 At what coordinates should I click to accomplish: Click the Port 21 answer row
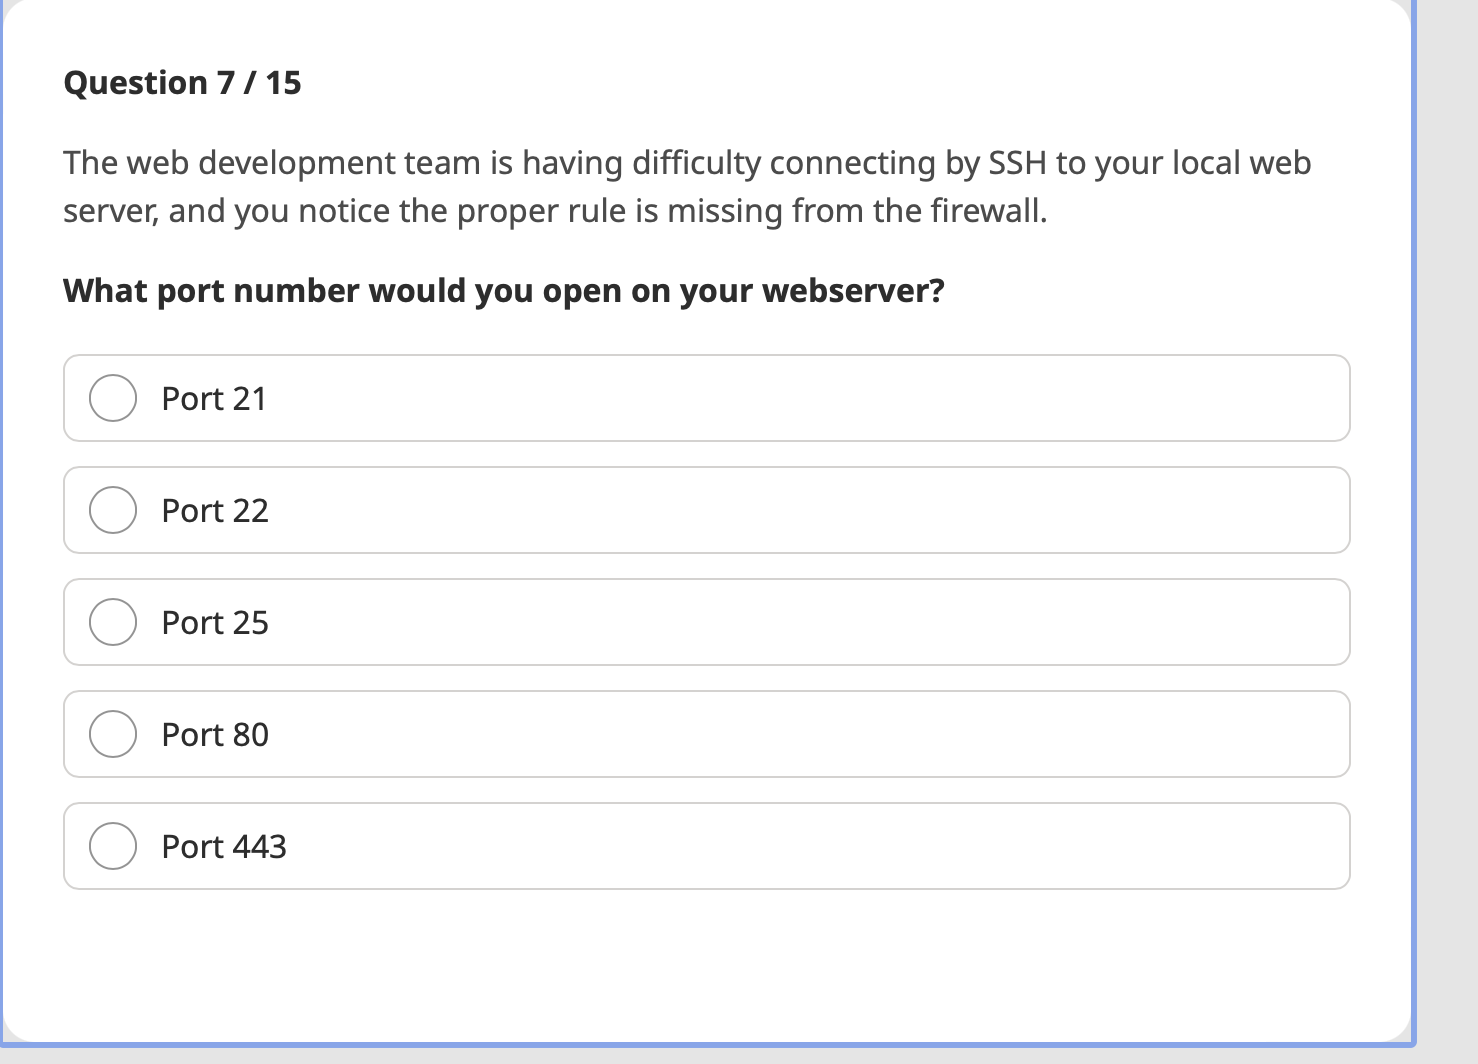tap(706, 398)
